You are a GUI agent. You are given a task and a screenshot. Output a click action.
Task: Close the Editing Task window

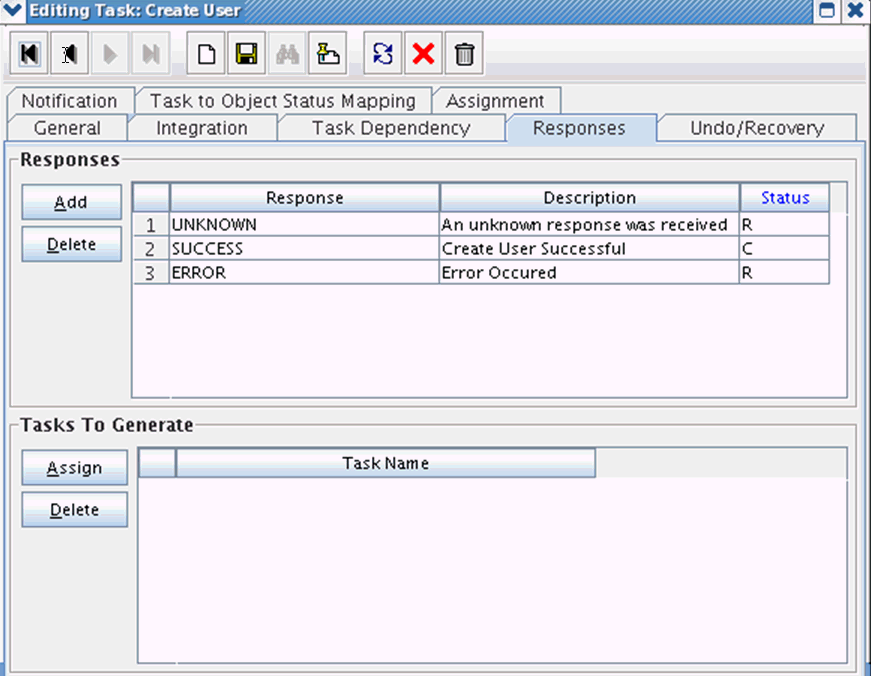[856, 10]
